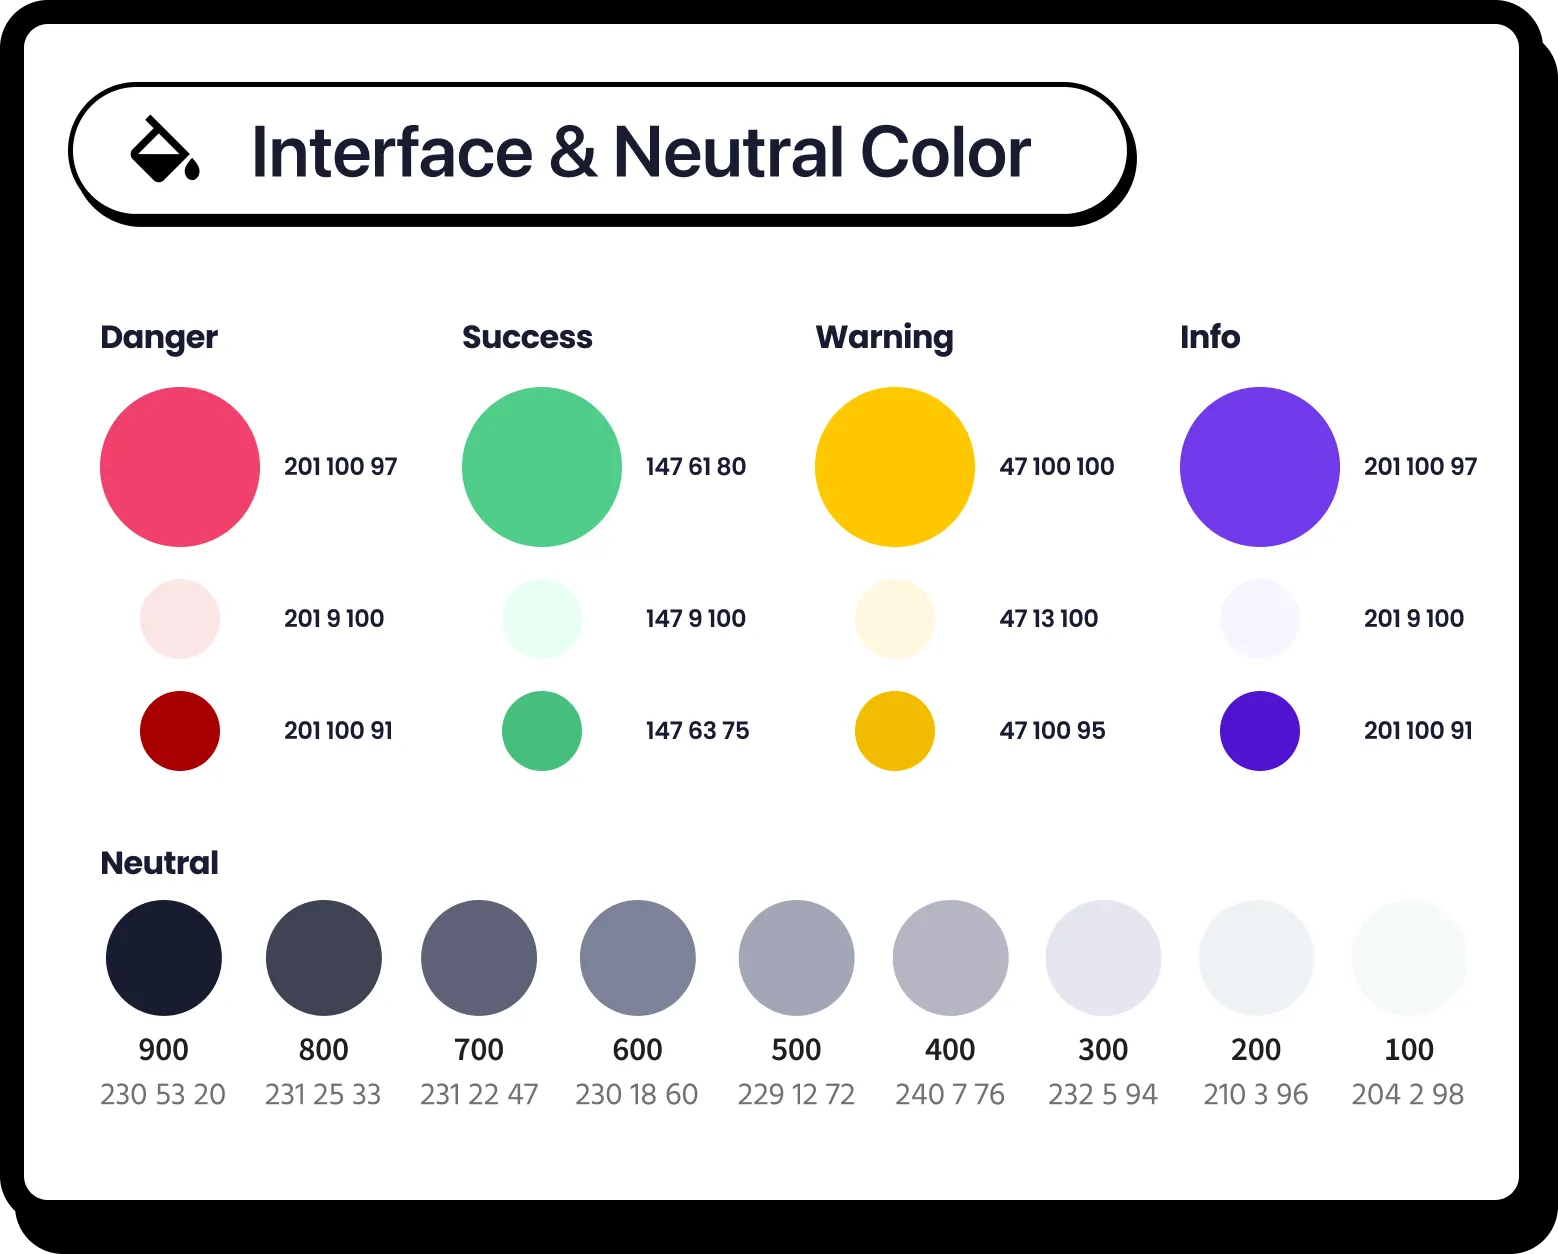Click the Neutral value "231 22 47"

[x=479, y=1095]
